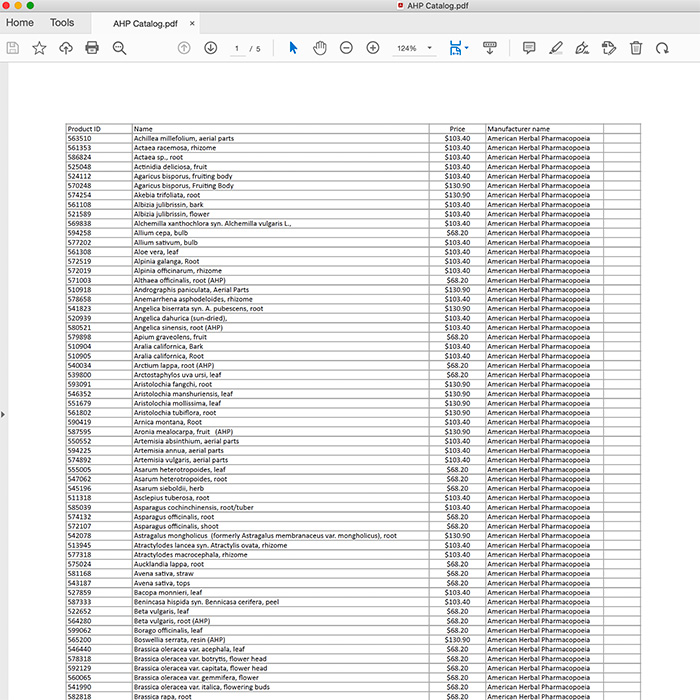Click the 'Price' column header
The image size is (700, 700).
coord(457,129)
